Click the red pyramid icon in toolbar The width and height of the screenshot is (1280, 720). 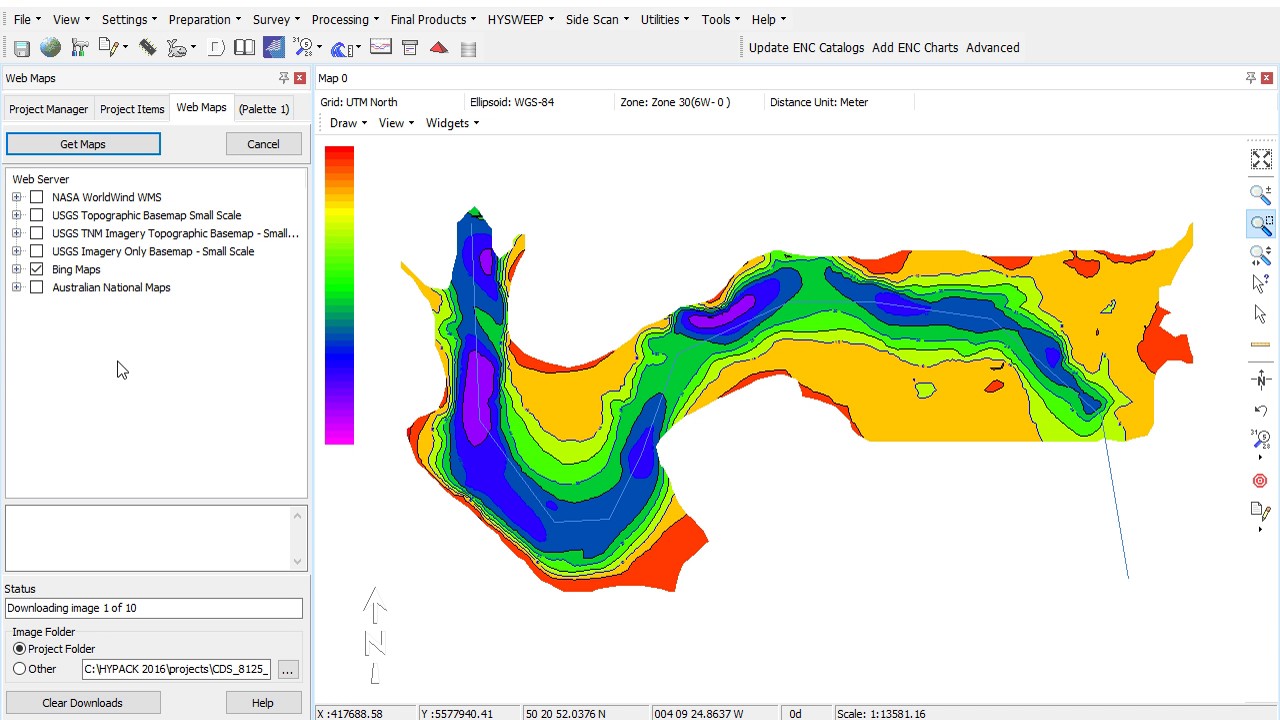click(x=439, y=47)
